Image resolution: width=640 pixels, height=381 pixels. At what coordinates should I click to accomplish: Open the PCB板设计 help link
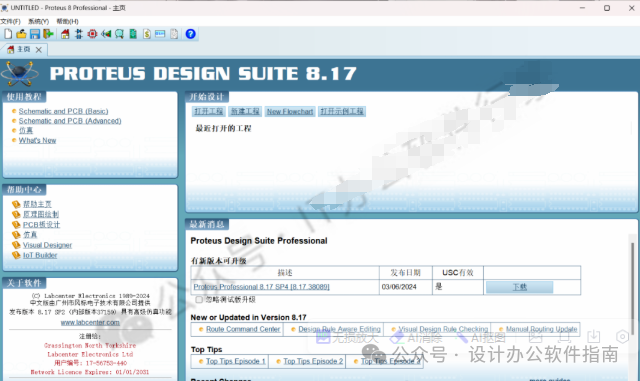pyautogui.click(x=41, y=225)
